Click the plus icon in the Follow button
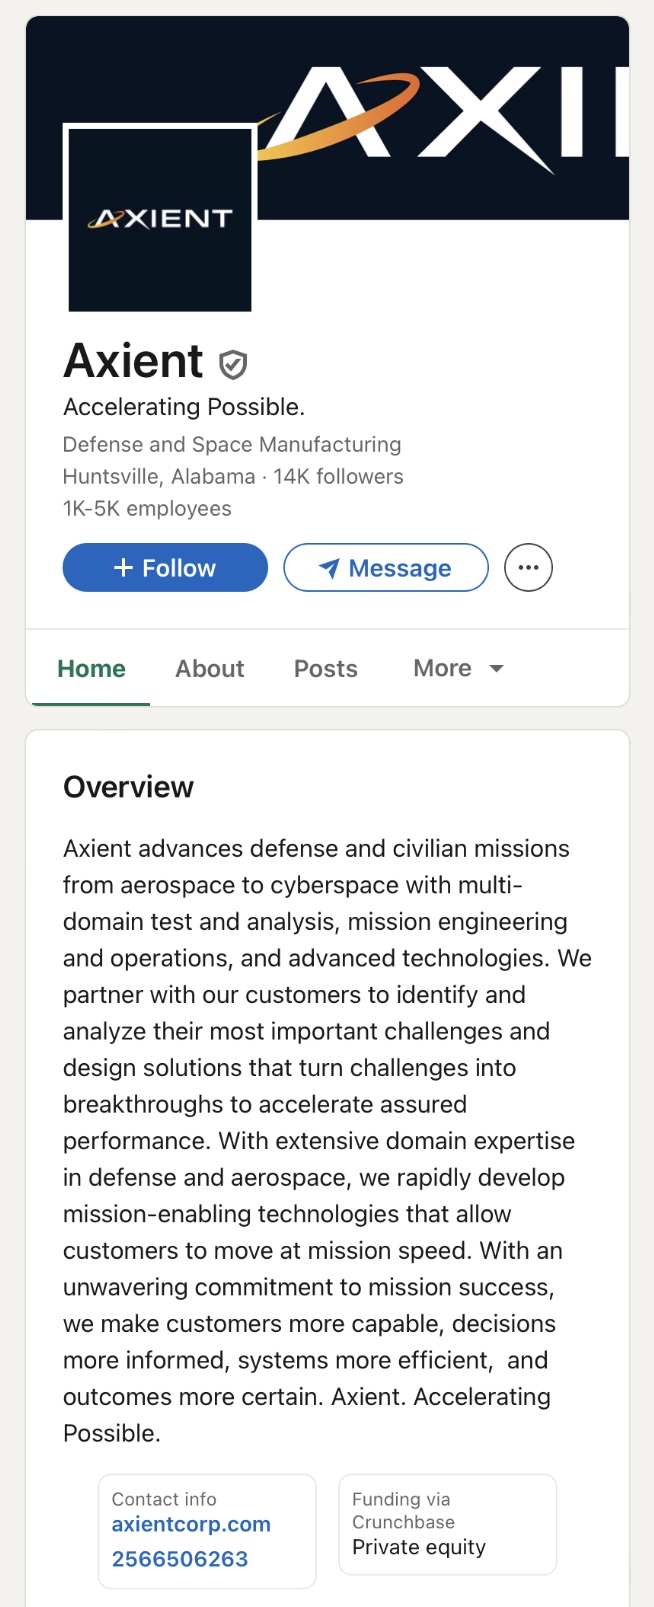Viewport: 654px width, 1607px height. pos(123,568)
